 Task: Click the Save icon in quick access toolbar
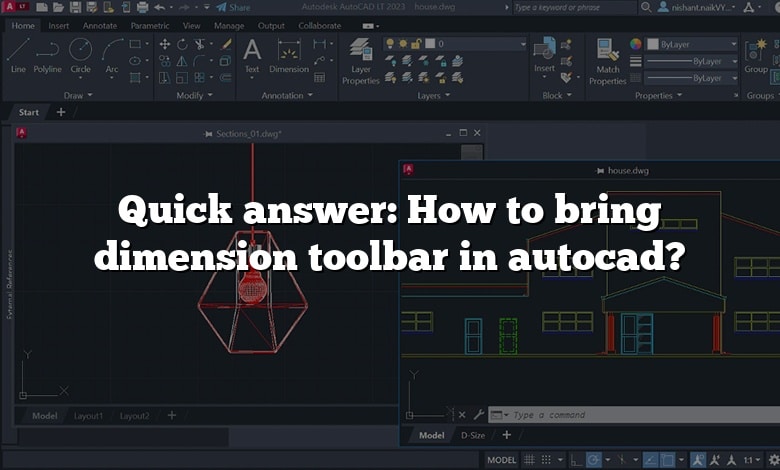(x=75, y=7)
